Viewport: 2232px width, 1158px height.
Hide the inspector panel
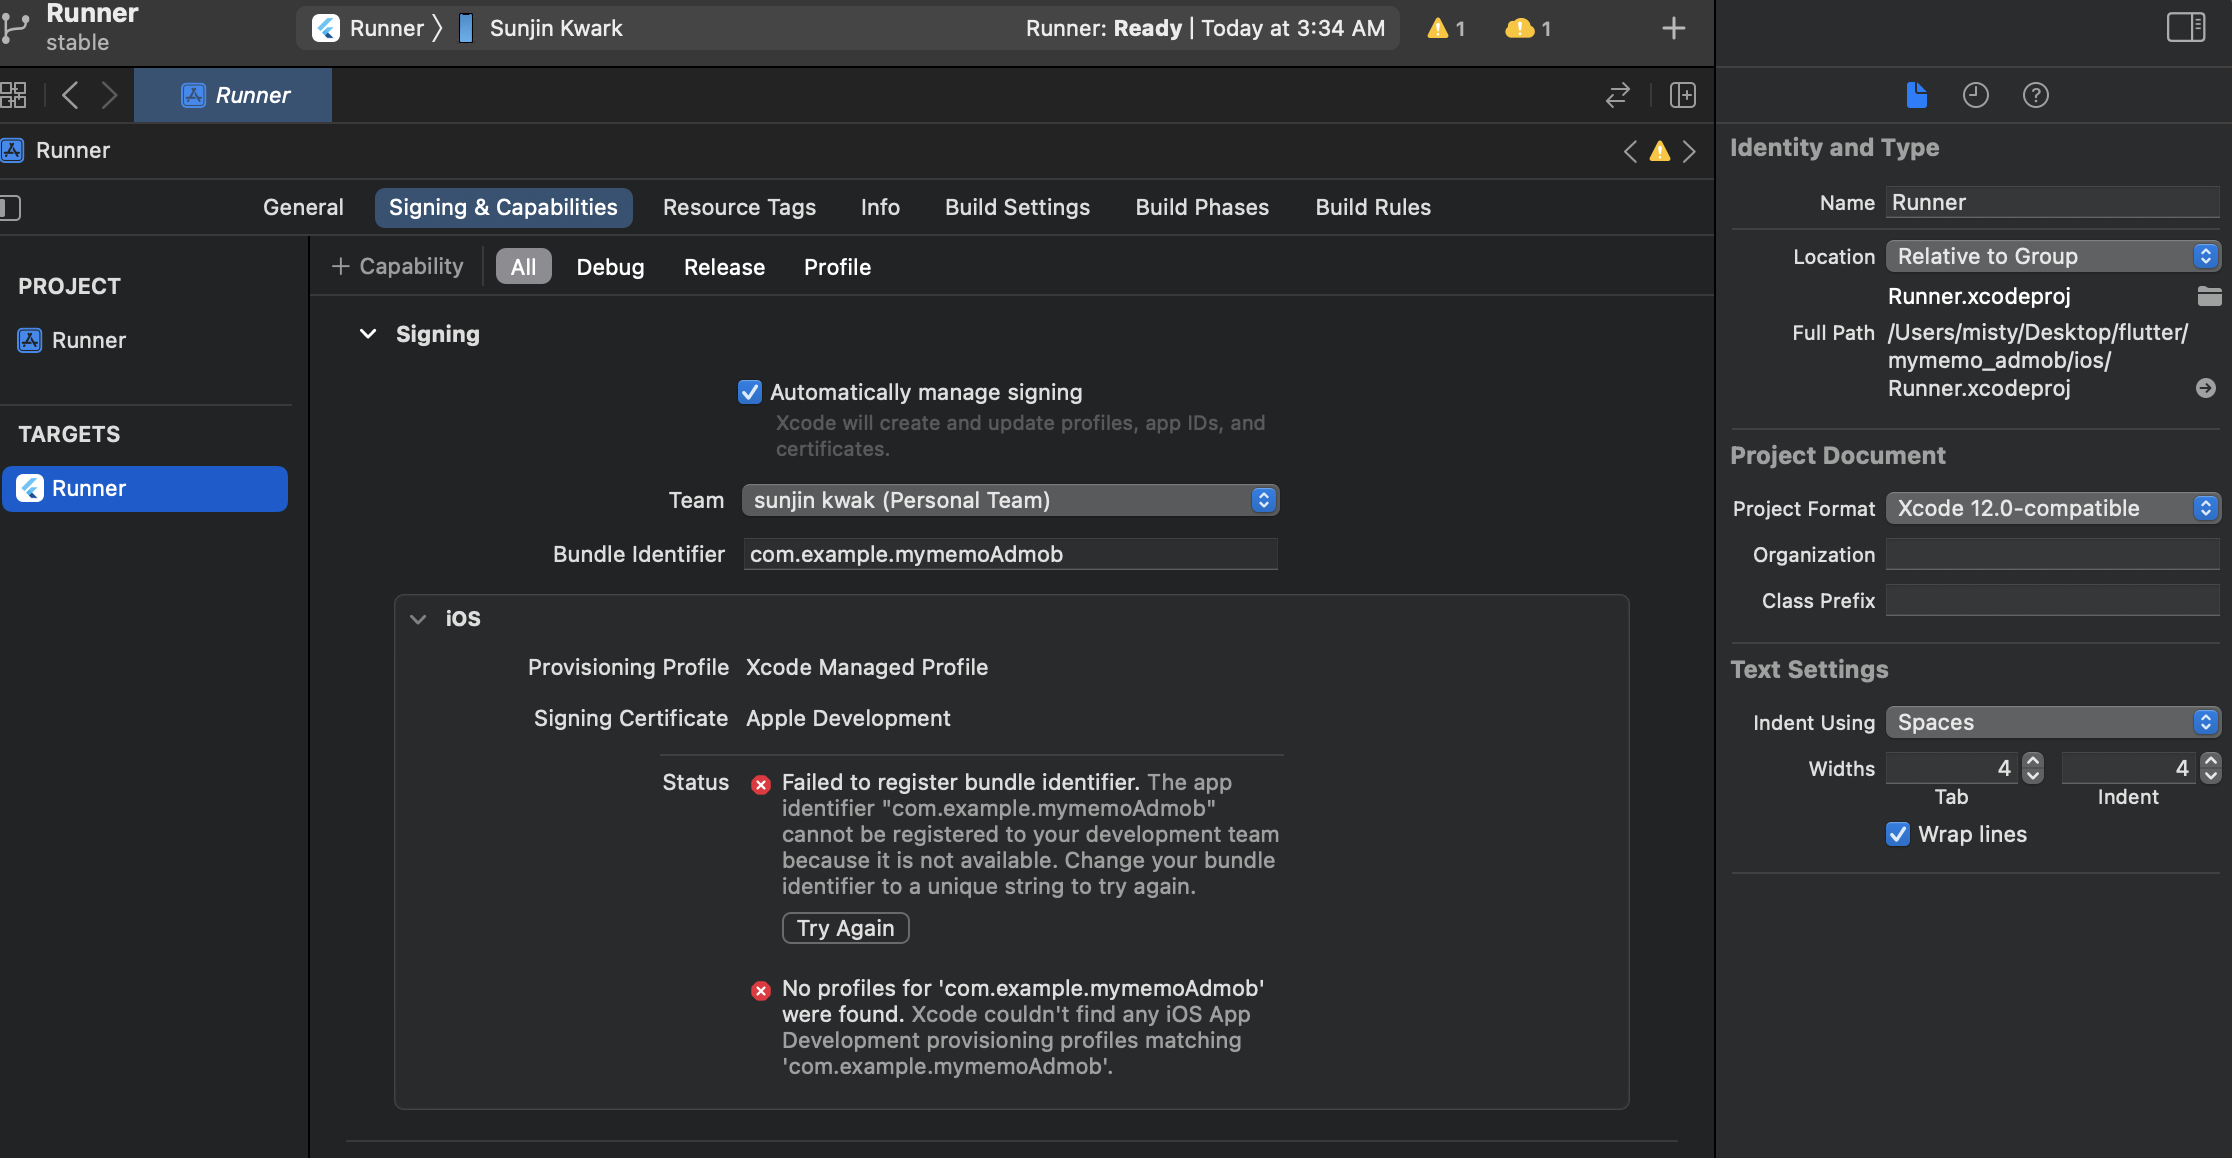tap(2186, 27)
